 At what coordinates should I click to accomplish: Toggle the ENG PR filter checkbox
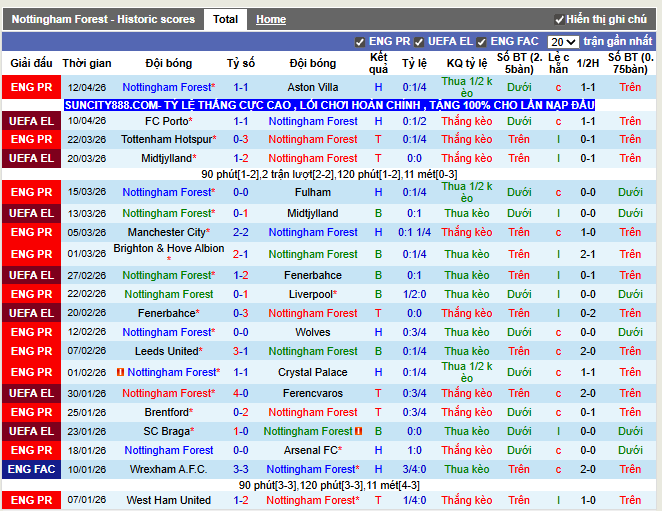click(x=360, y=42)
